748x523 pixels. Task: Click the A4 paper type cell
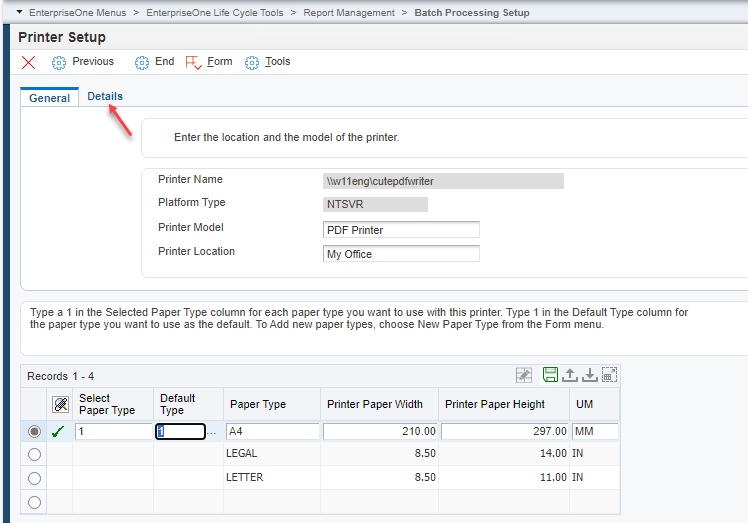click(x=272, y=431)
